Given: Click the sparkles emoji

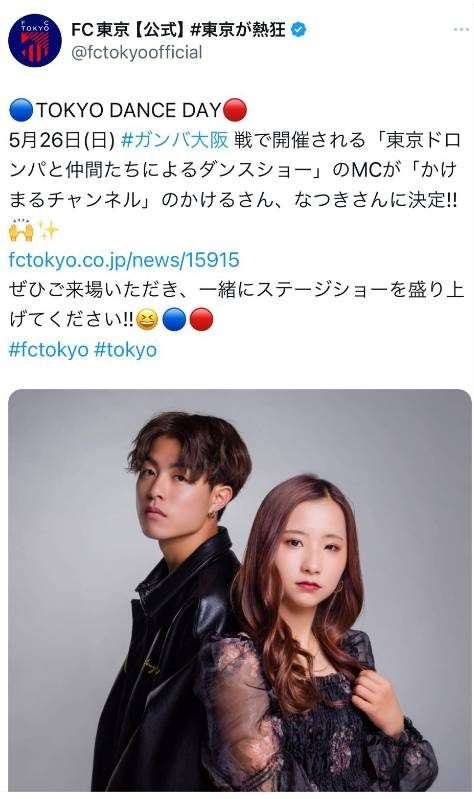Looking at the screenshot, I should [49, 230].
